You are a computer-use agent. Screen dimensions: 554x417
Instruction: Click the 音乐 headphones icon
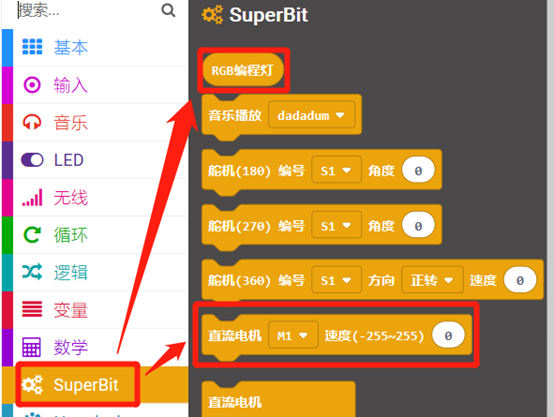tap(32, 122)
